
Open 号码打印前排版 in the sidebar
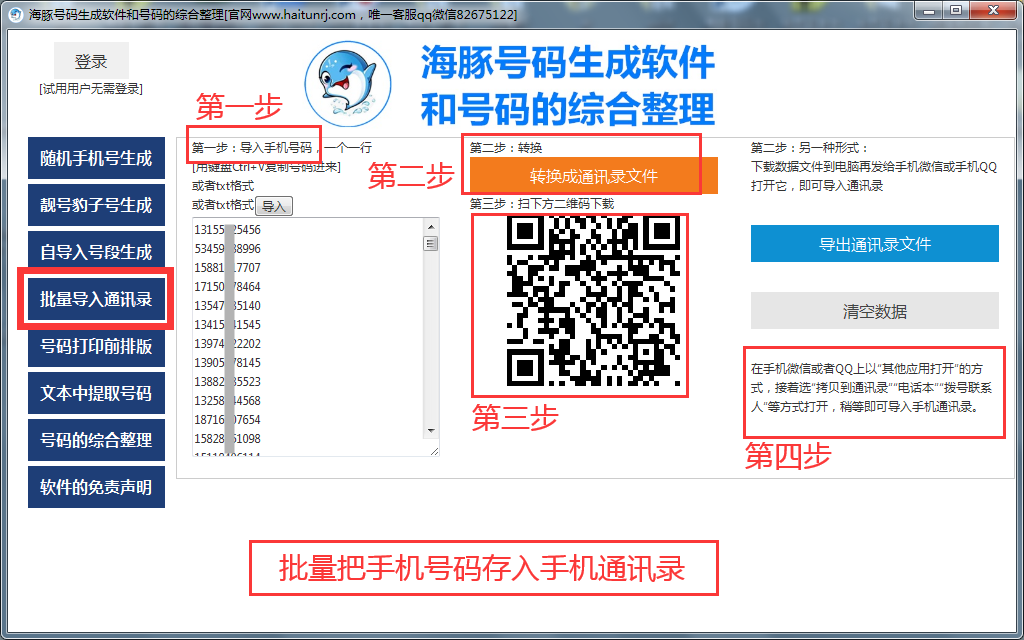pyautogui.click(x=96, y=346)
